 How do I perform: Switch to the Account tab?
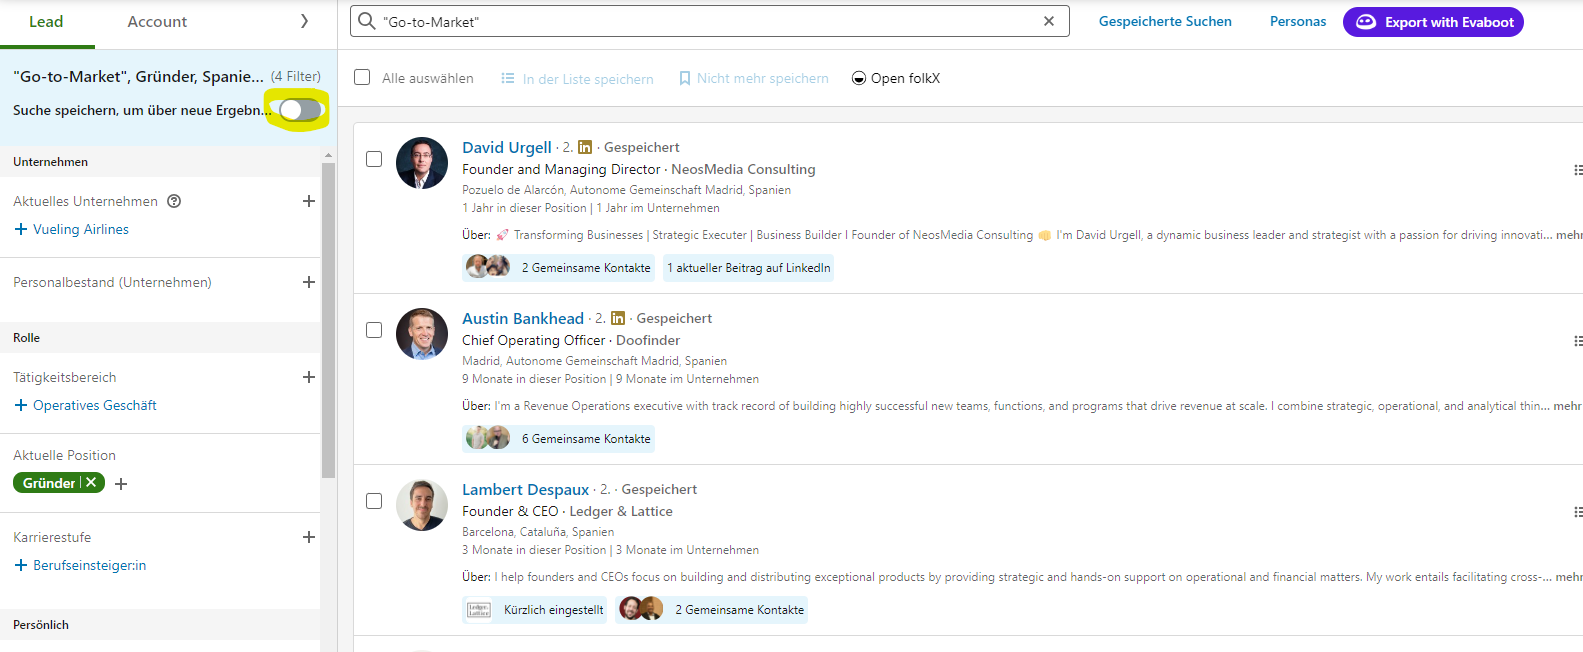point(157,22)
